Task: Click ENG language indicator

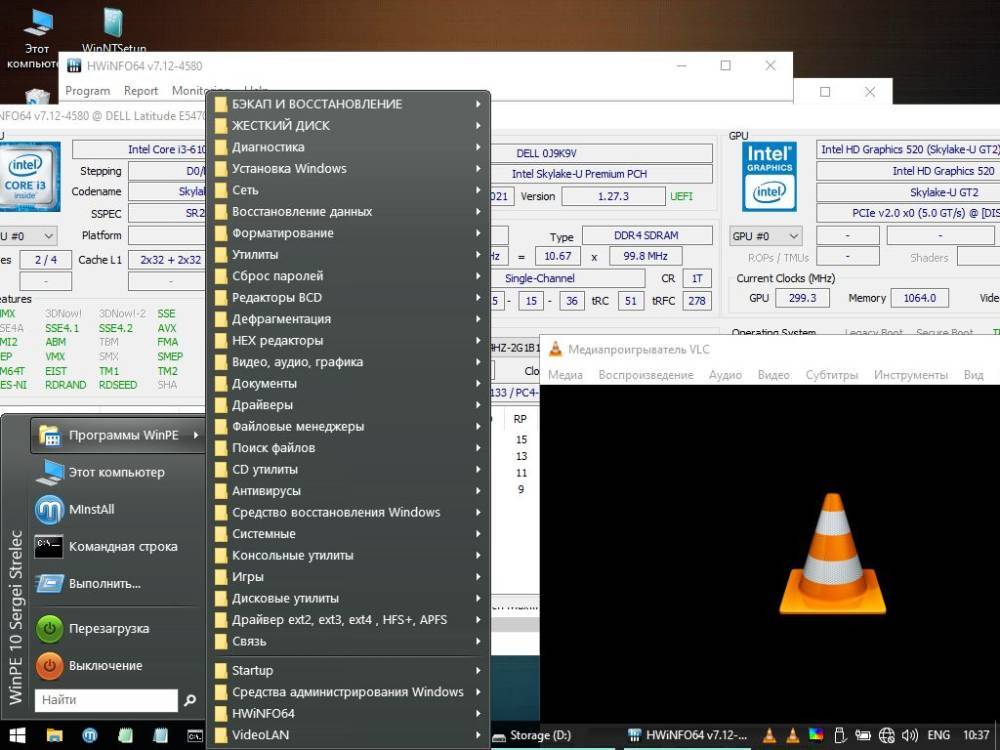Action: click(x=939, y=735)
